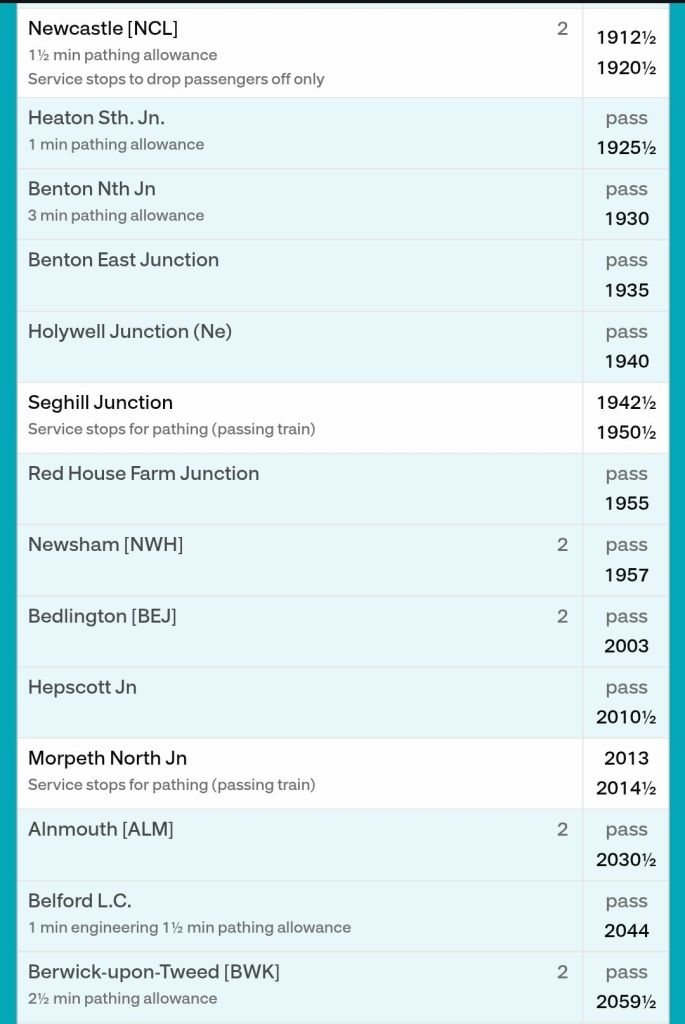Click Seghill Junction's 1942½ arrival time
Viewport: 685px width, 1024px height.
626,403
